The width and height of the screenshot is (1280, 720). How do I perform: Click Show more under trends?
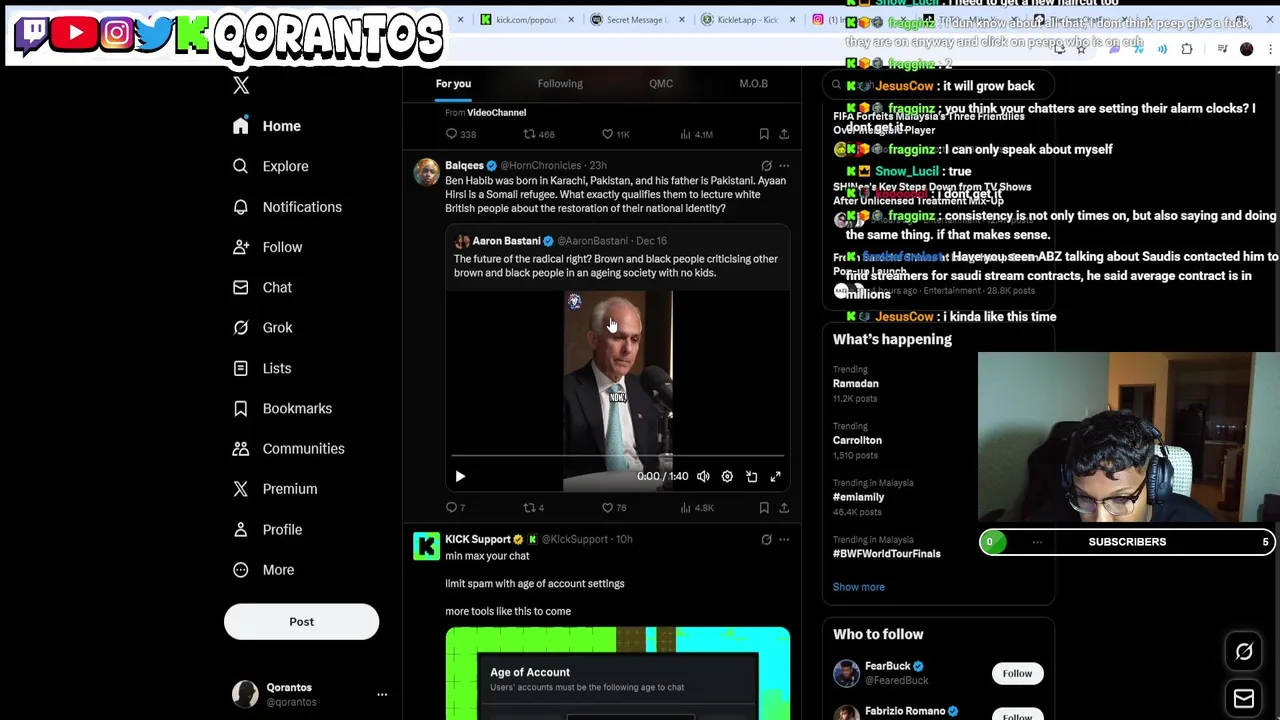(859, 587)
